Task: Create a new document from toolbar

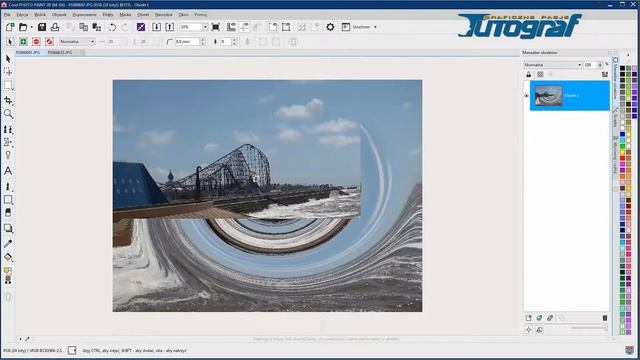Action: (10, 27)
